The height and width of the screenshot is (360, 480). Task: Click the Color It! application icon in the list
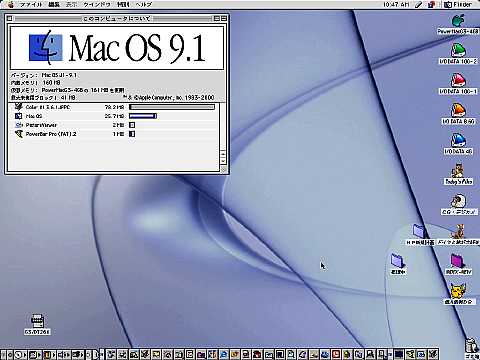[x=18, y=107]
